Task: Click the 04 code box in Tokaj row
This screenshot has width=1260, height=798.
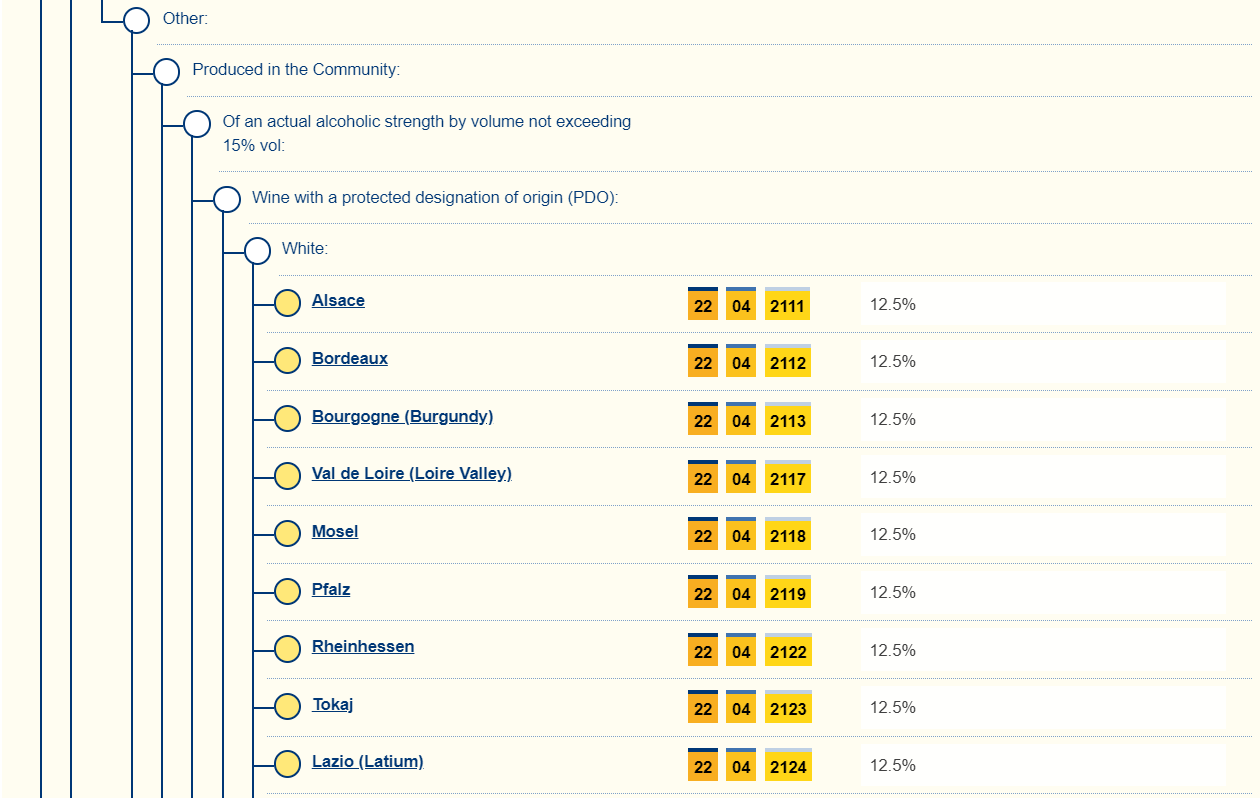Action: coord(741,709)
